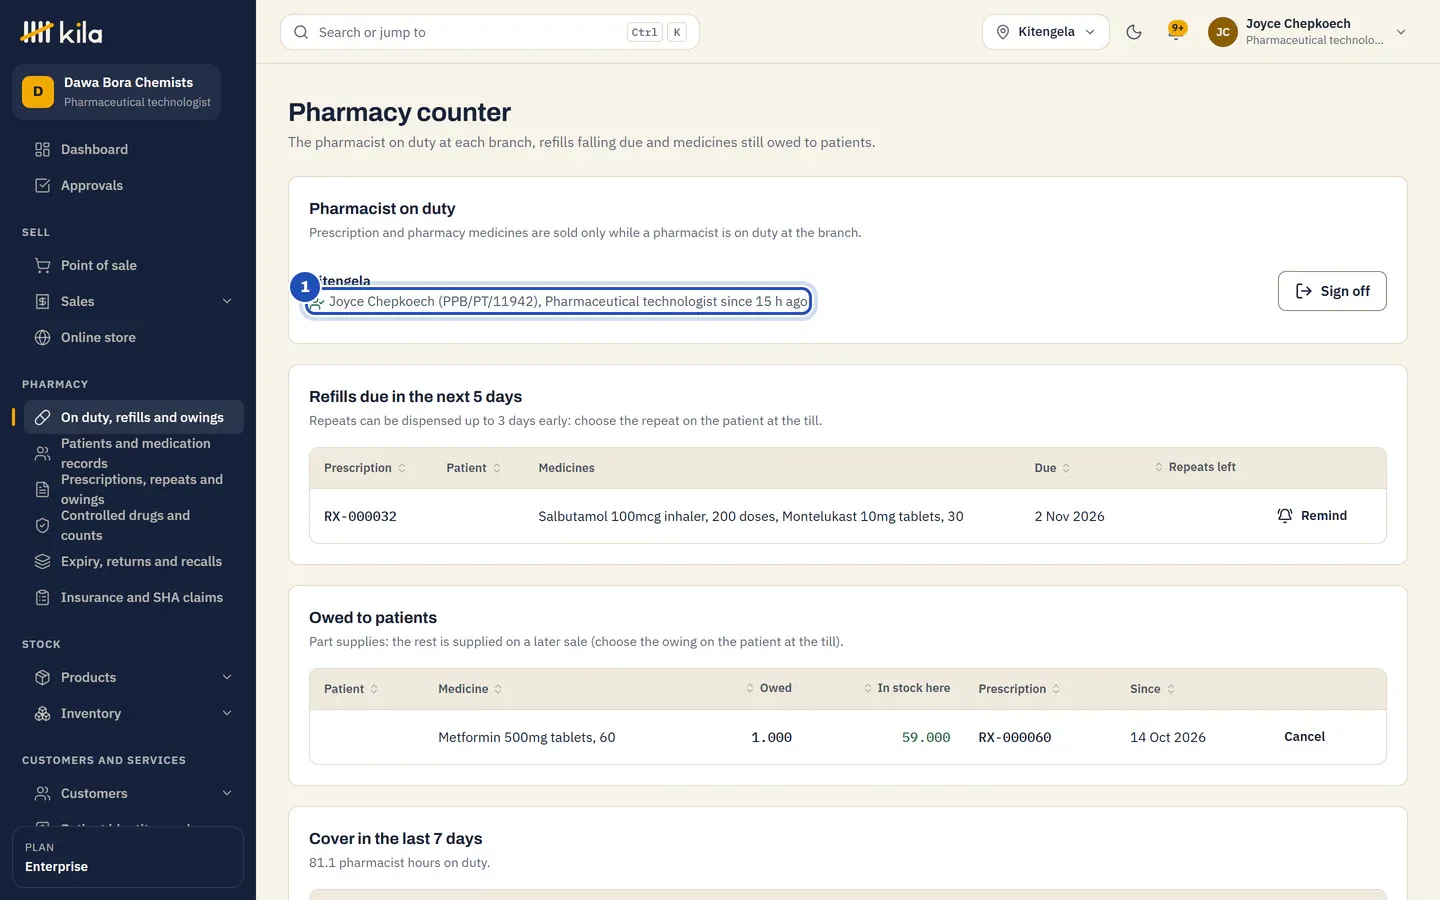Sort owings by Prescription column
The image size is (1440, 900).
pyautogui.click(x=1019, y=689)
